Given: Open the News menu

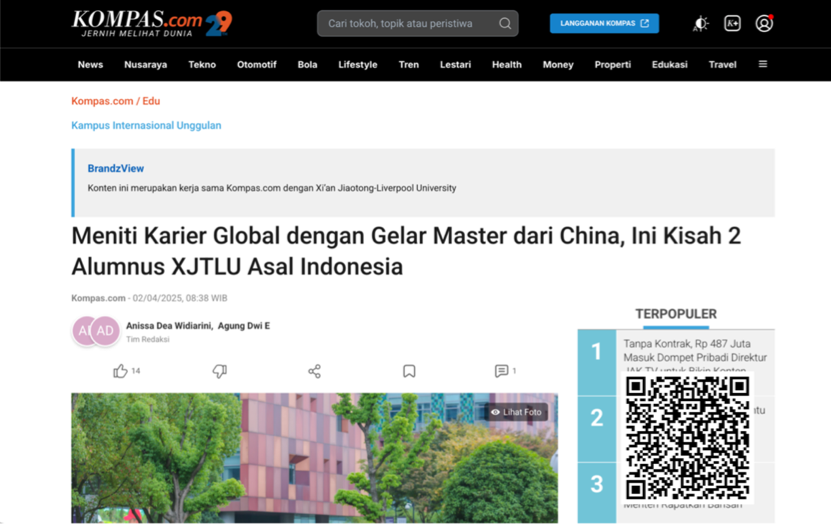Looking at the screenshot, I should pos(90,65).
